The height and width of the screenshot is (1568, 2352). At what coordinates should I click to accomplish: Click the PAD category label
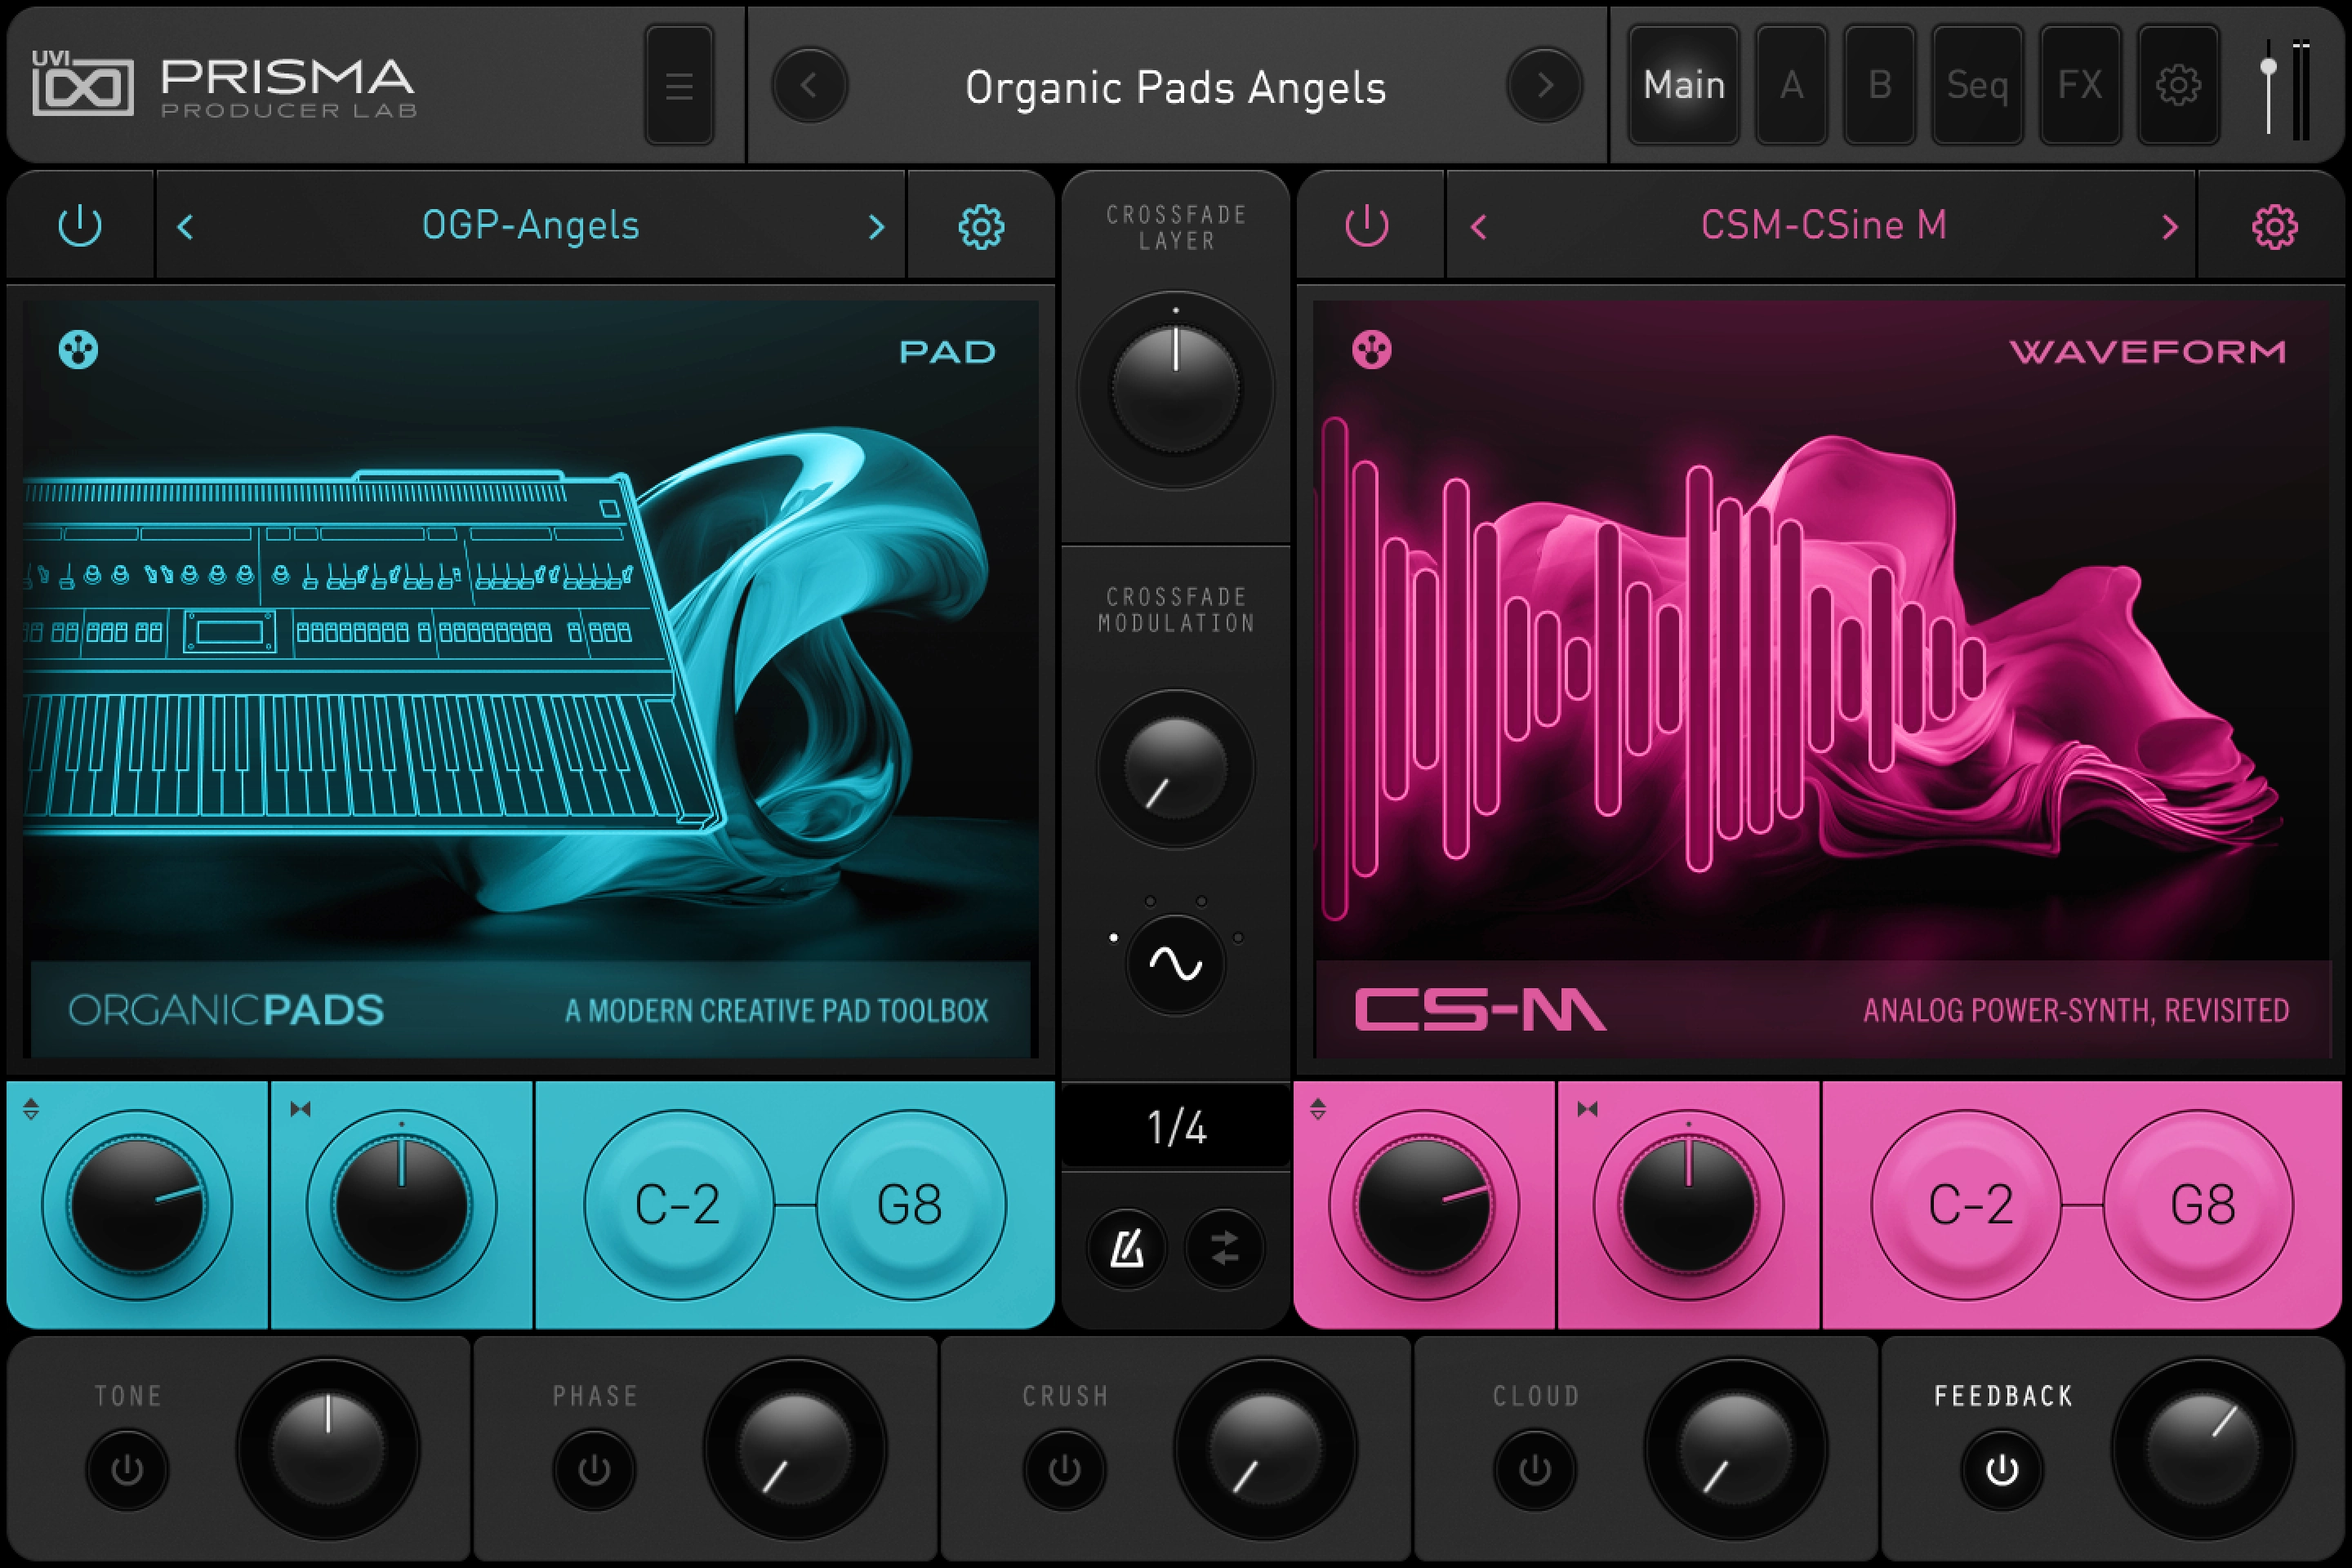click(947, 352)
